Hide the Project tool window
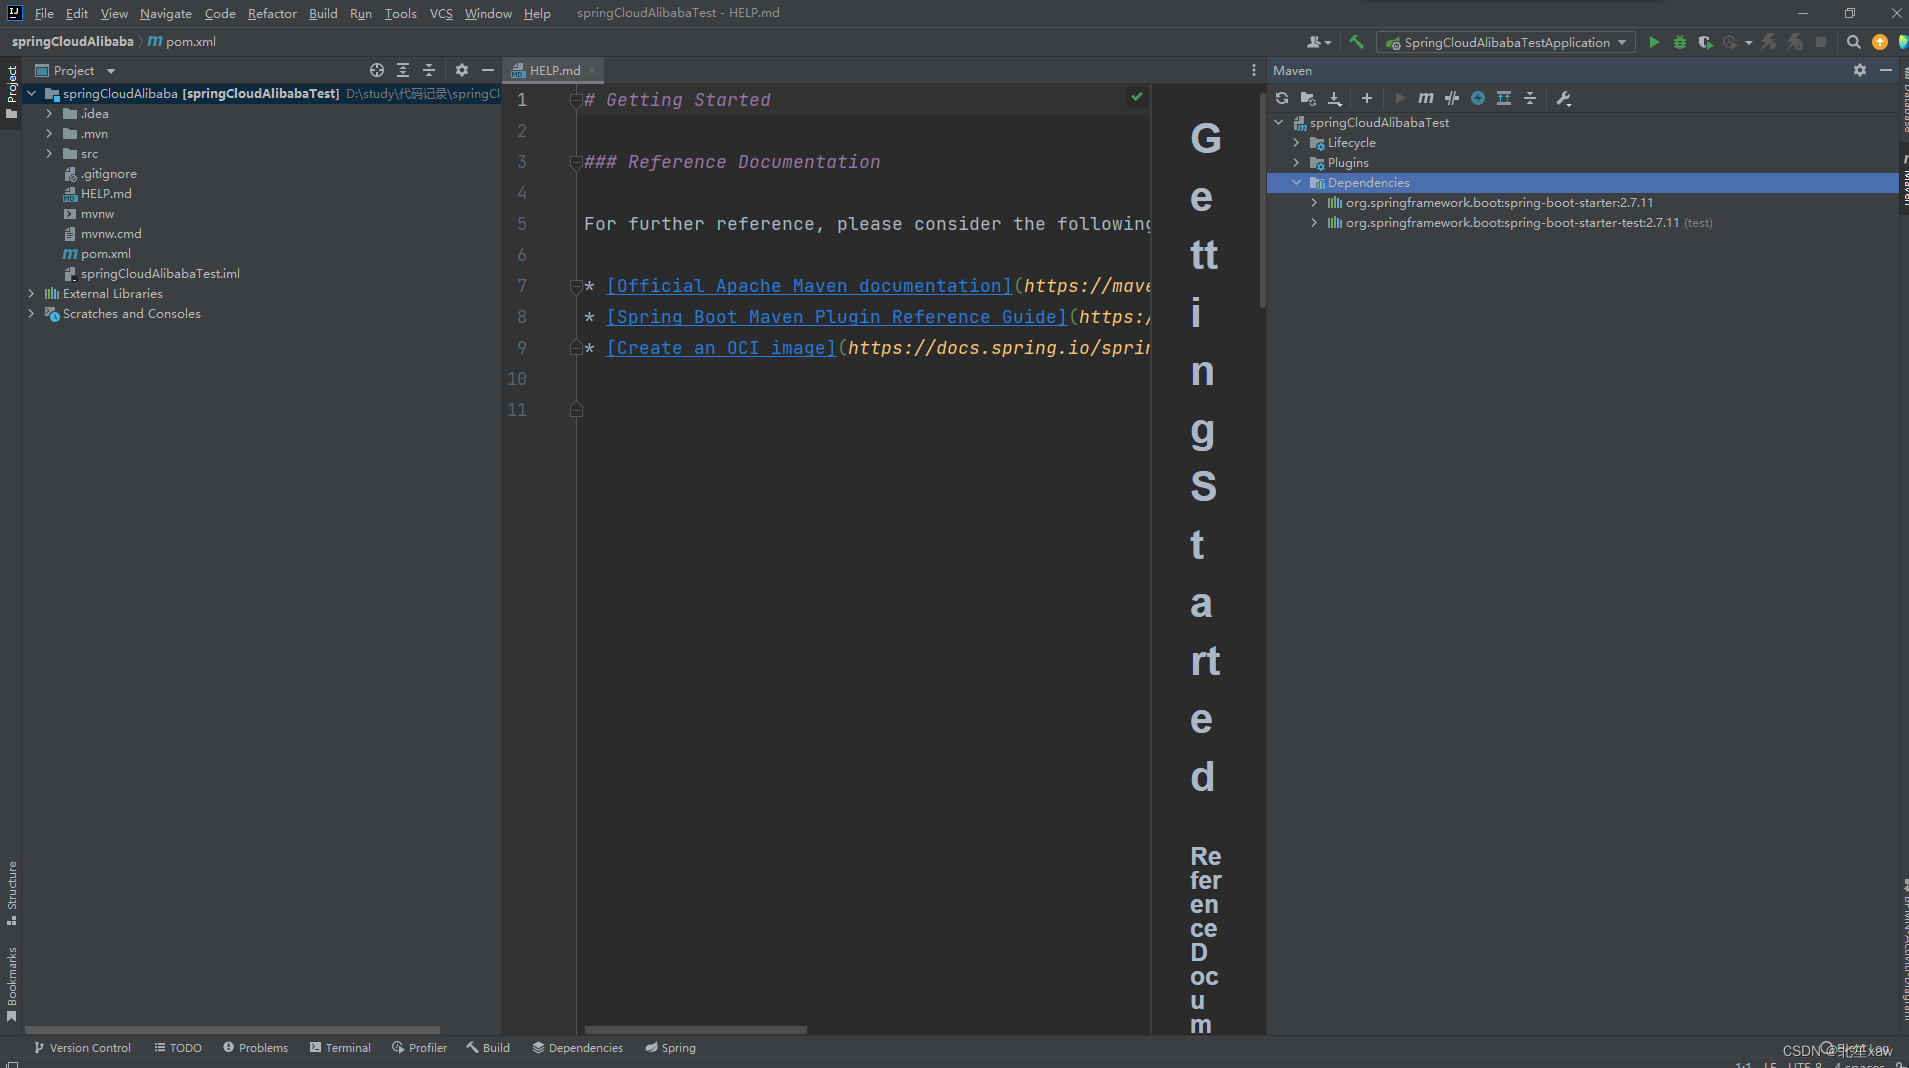The image size is (1909, 1068). [x=488, y=70]
